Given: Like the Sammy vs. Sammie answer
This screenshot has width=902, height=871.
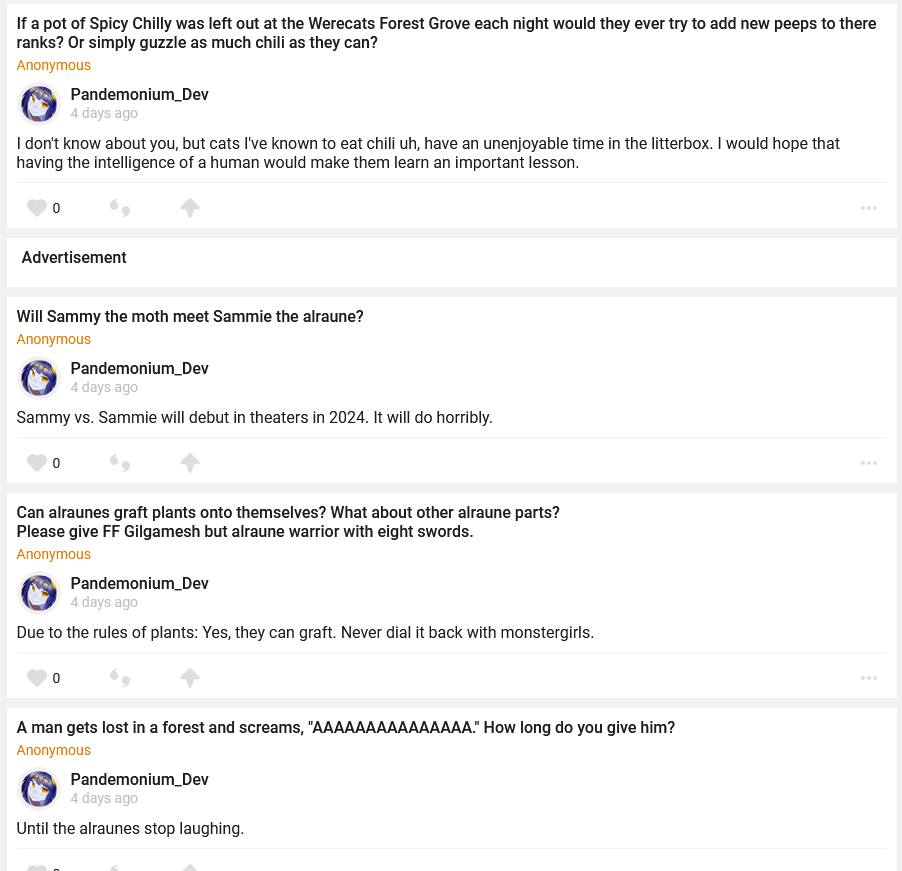Looking at the screenshot, I should [x=37, y=463].
